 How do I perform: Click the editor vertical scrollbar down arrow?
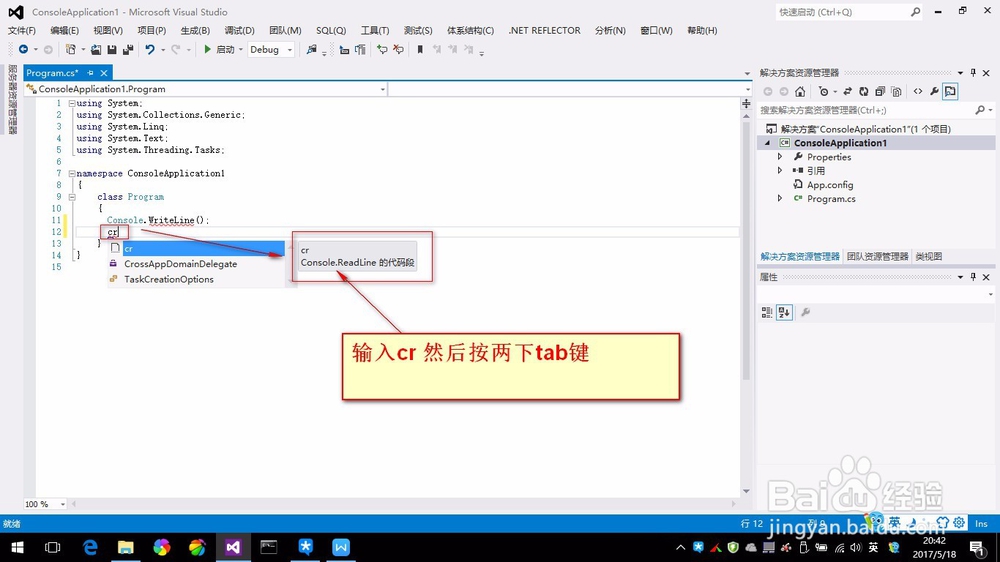pos(746,491)
